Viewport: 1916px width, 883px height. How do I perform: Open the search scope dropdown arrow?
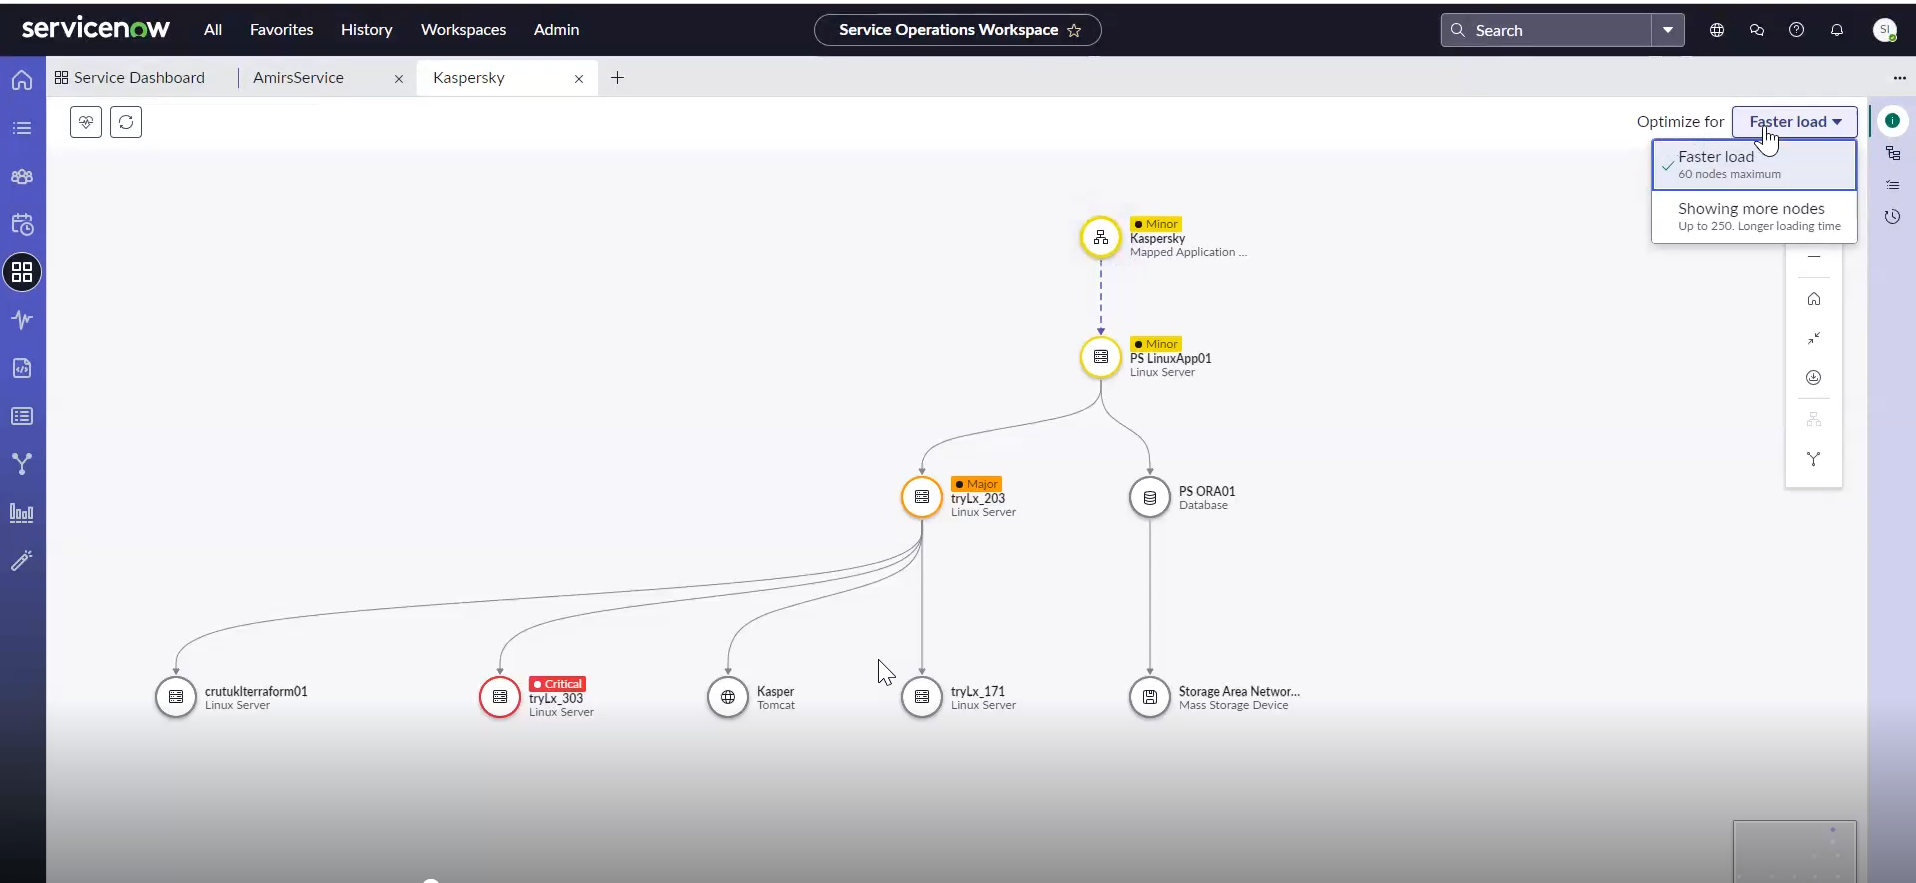click(x=1667, y=30)
